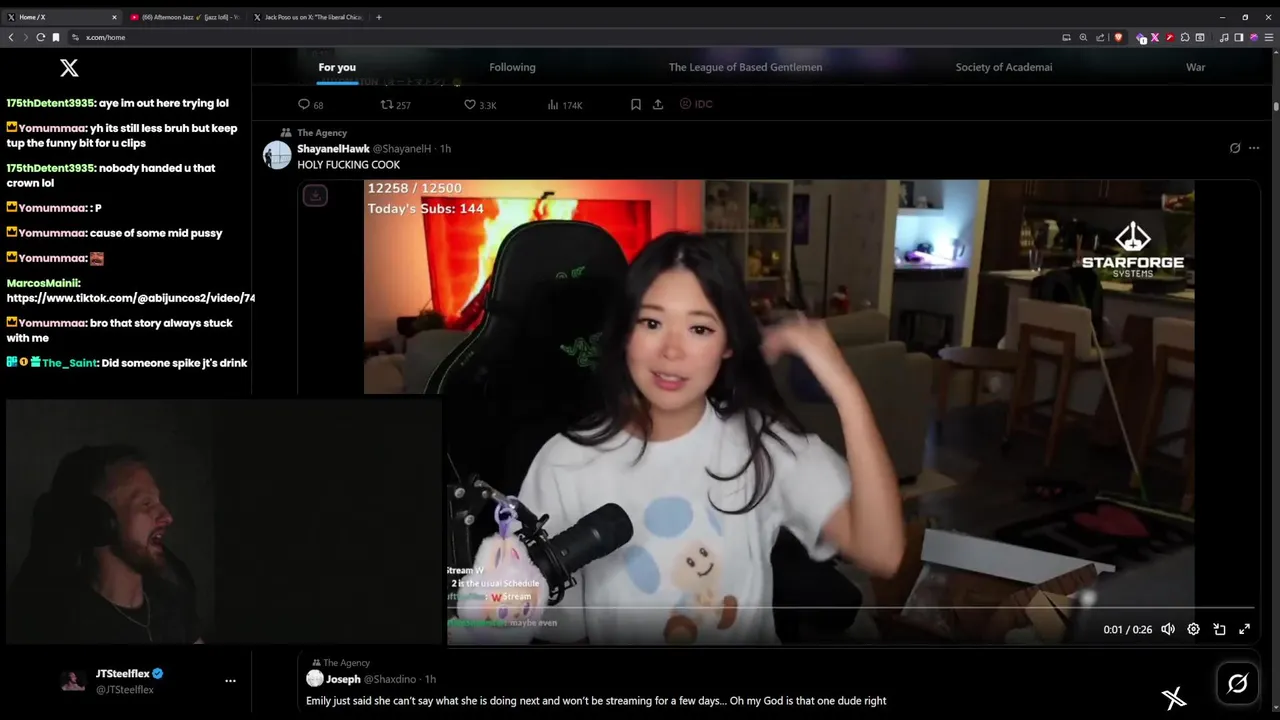Open the War tab

(x=1196, y=67)
